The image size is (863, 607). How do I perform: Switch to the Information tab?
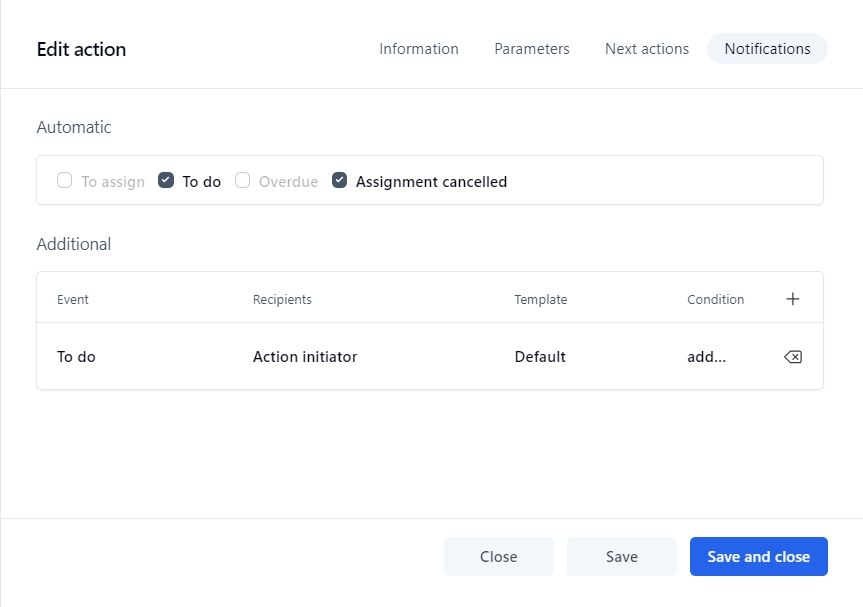point(418,49)
